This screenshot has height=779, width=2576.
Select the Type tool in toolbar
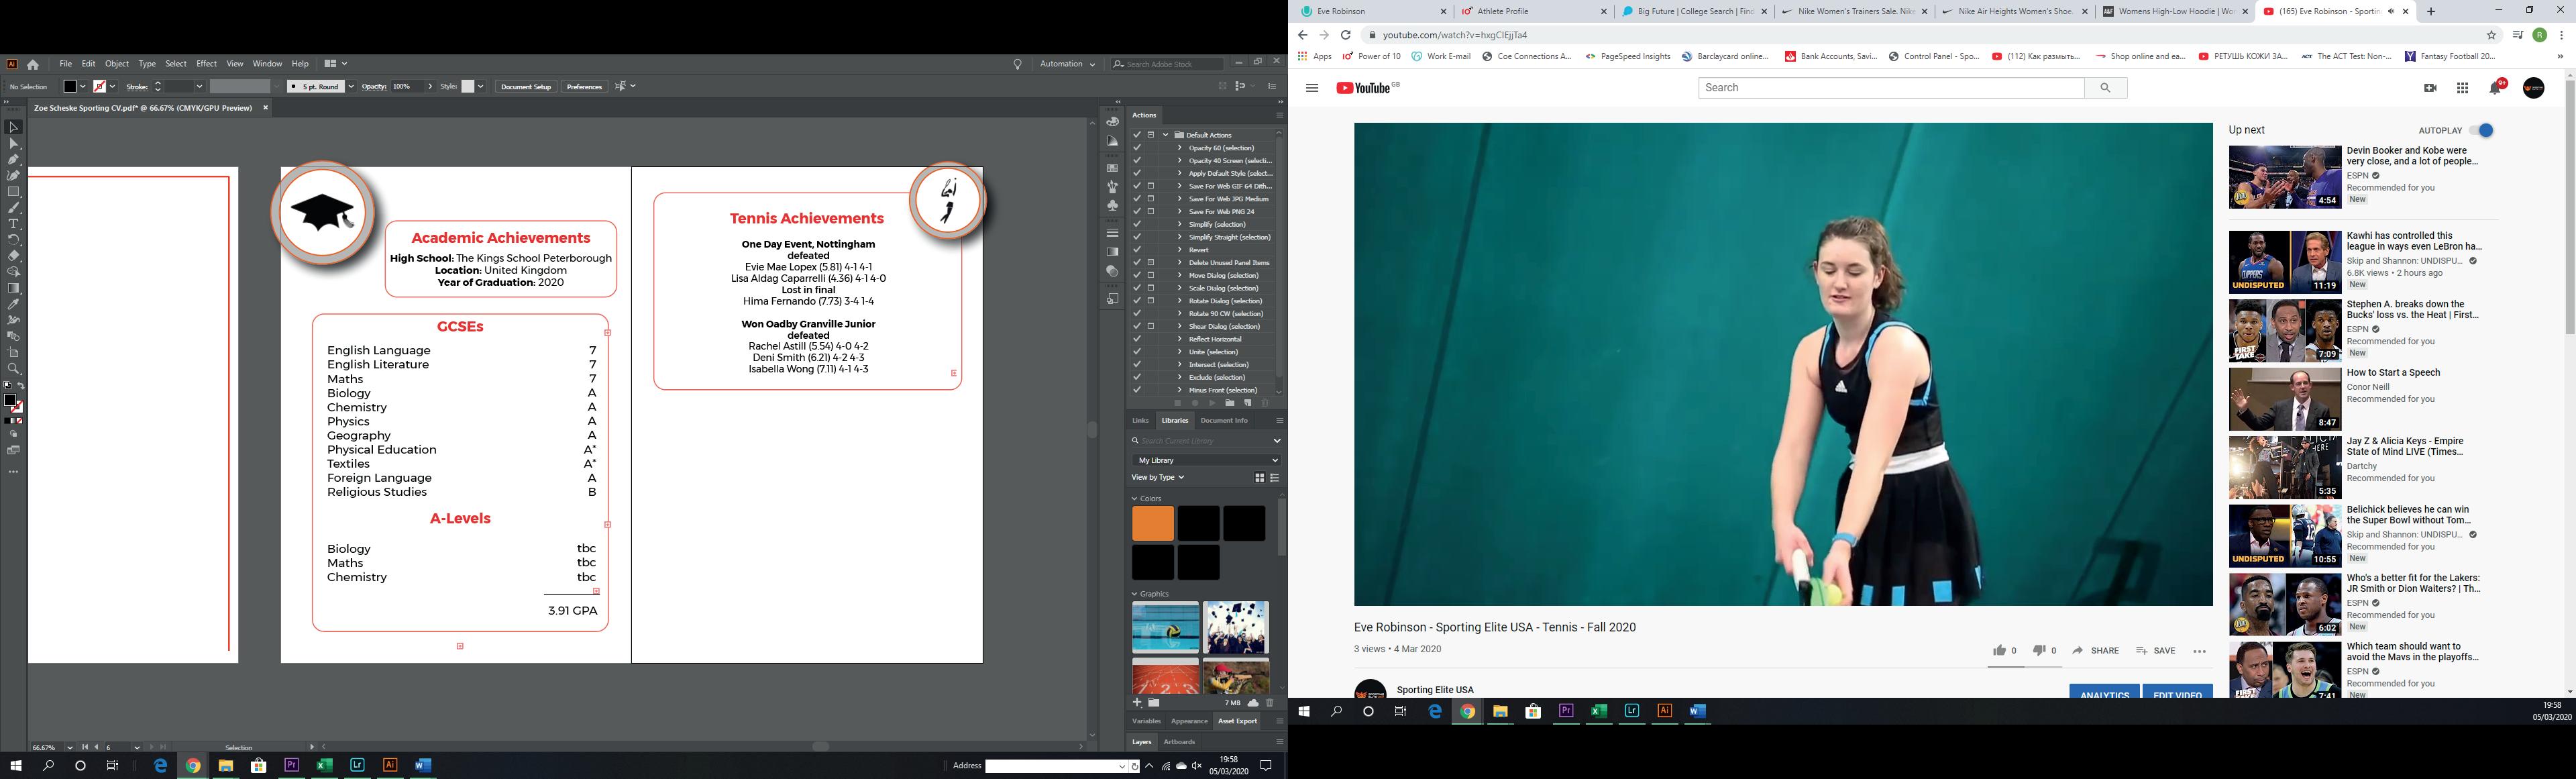tap(14, 224)
